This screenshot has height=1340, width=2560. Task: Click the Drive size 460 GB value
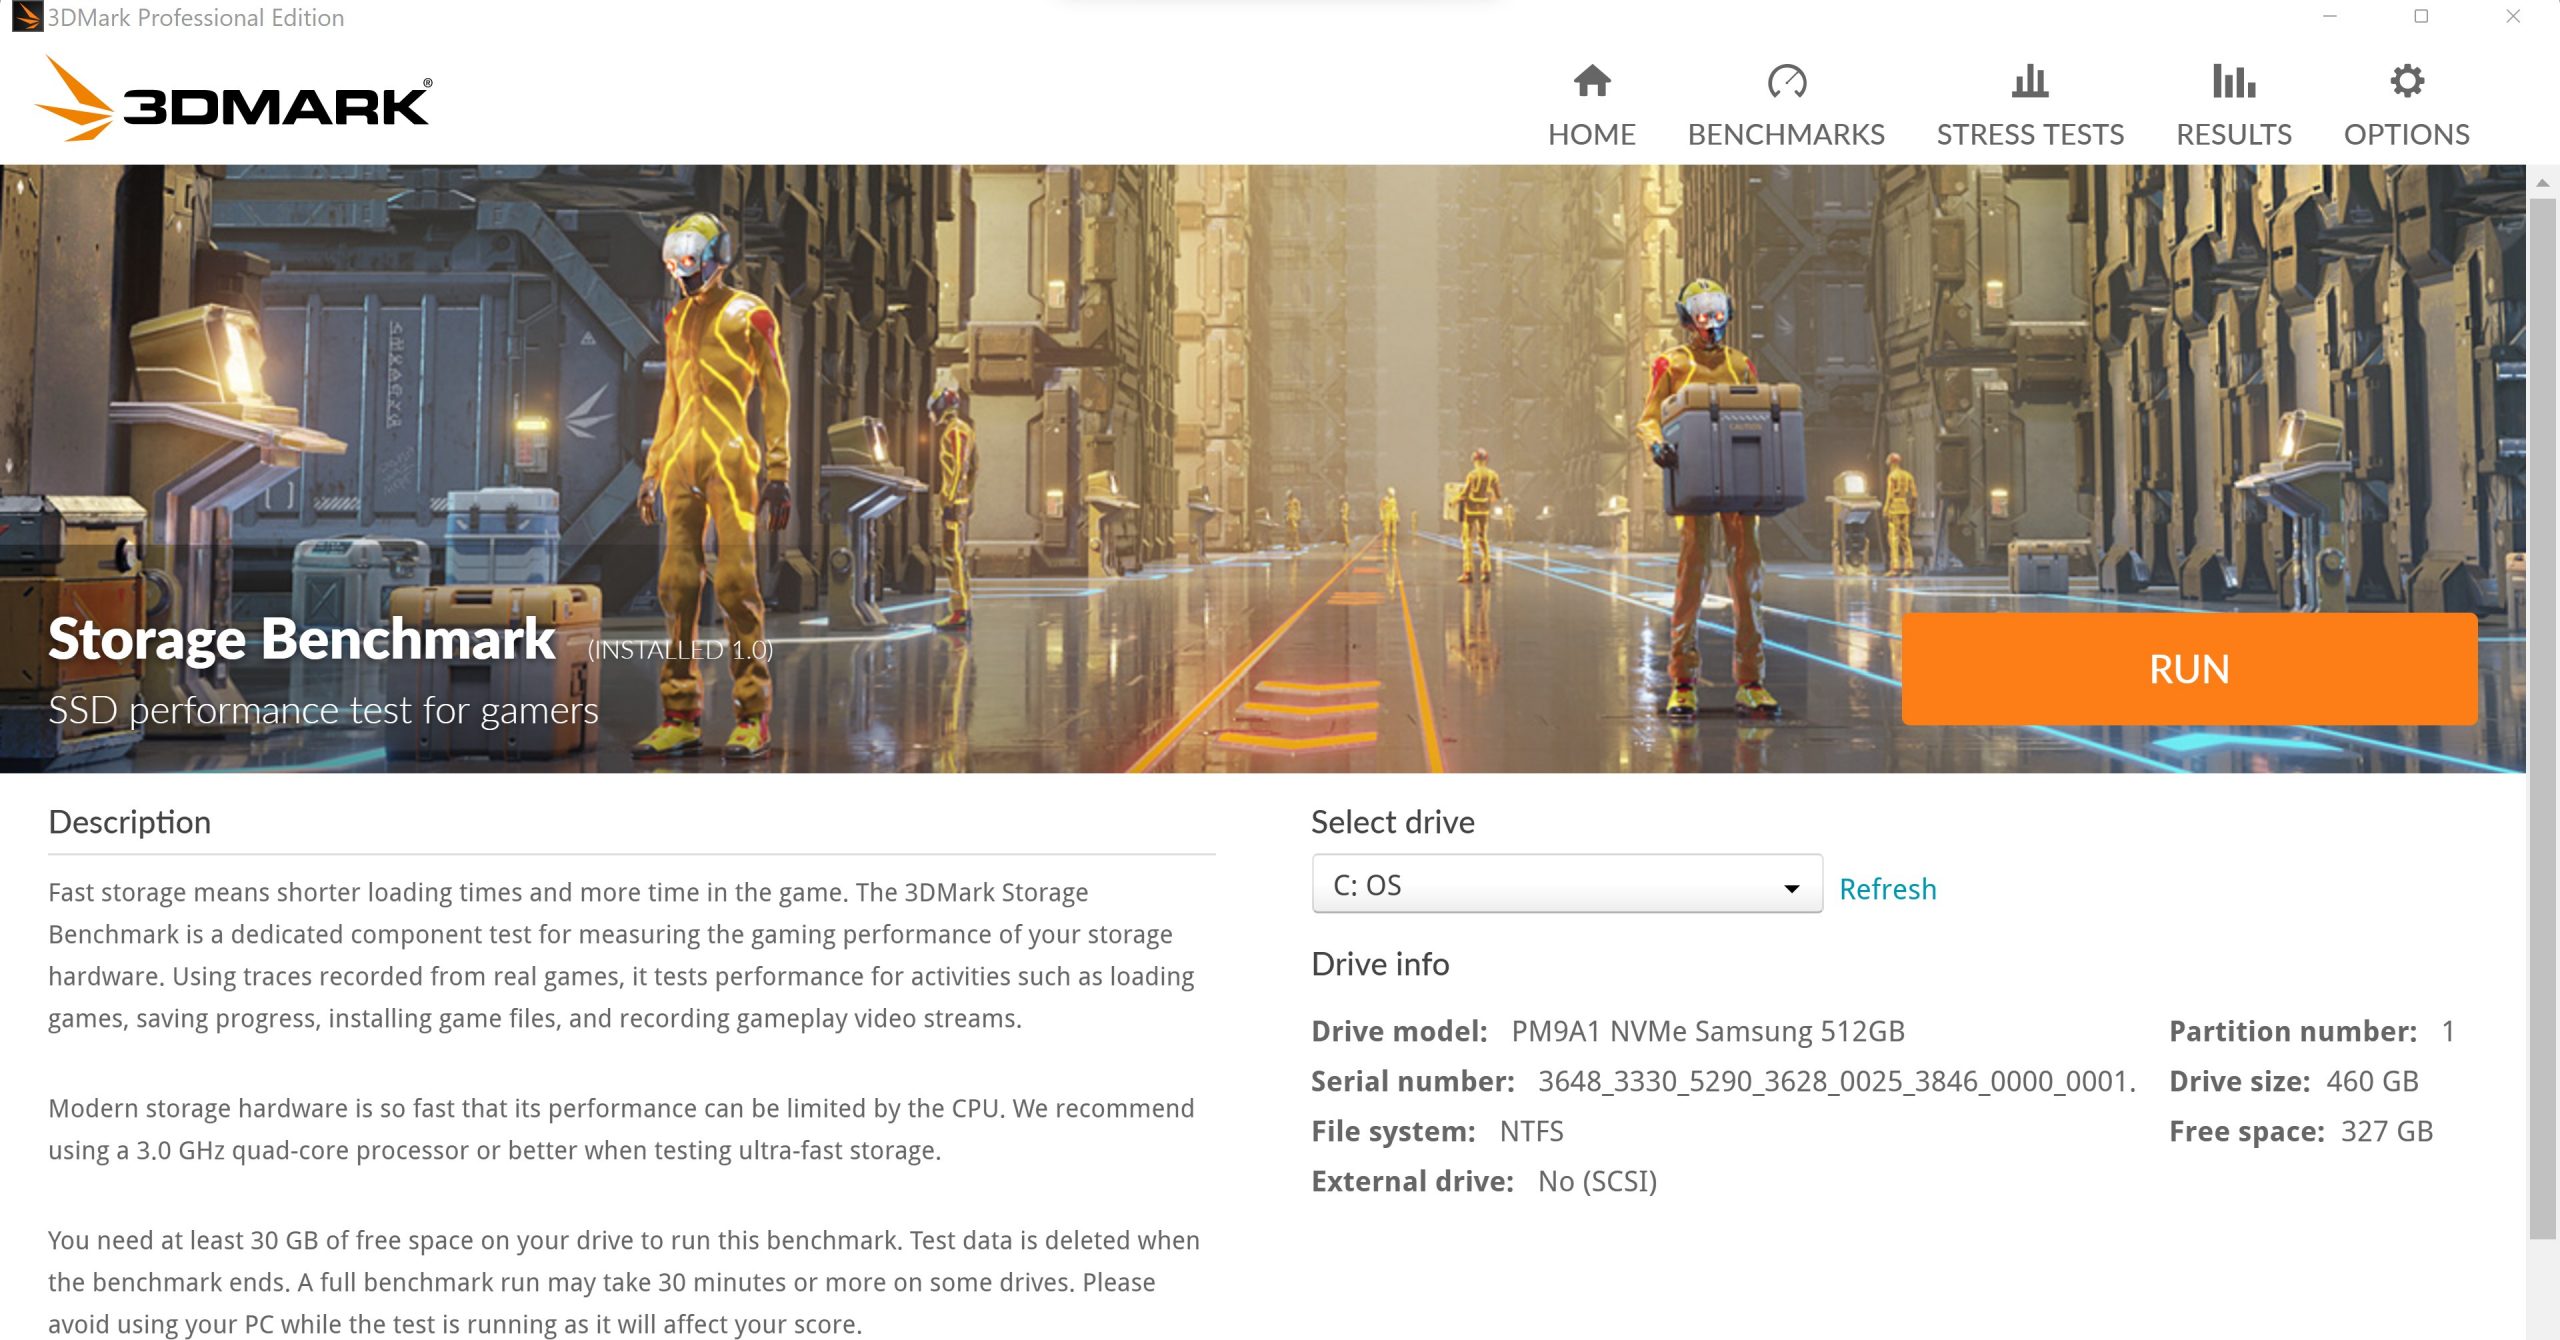2372,1081
